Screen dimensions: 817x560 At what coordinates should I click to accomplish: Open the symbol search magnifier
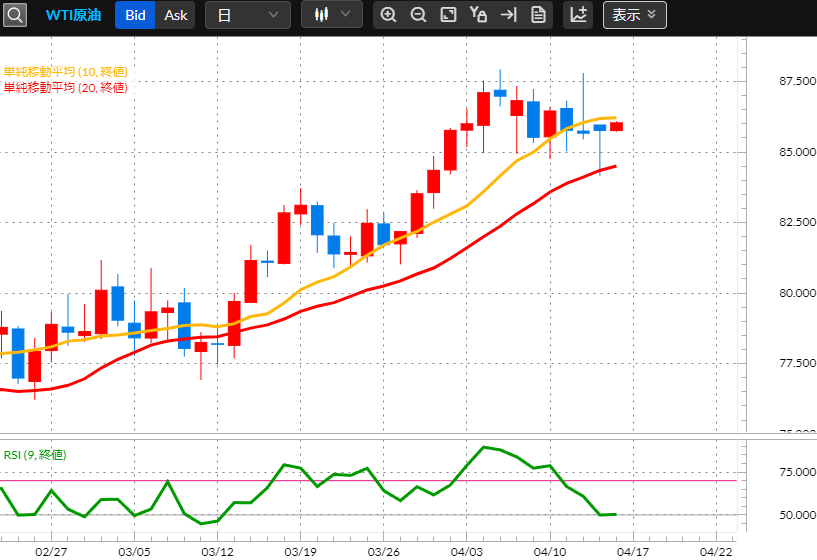(x=15, y=15)
